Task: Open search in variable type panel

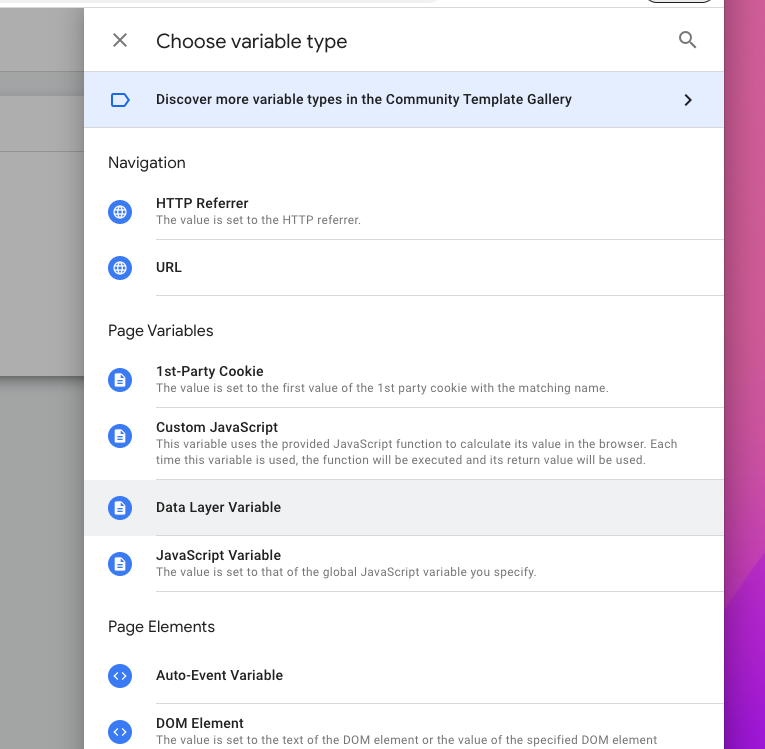Action: tap(687, 40)
